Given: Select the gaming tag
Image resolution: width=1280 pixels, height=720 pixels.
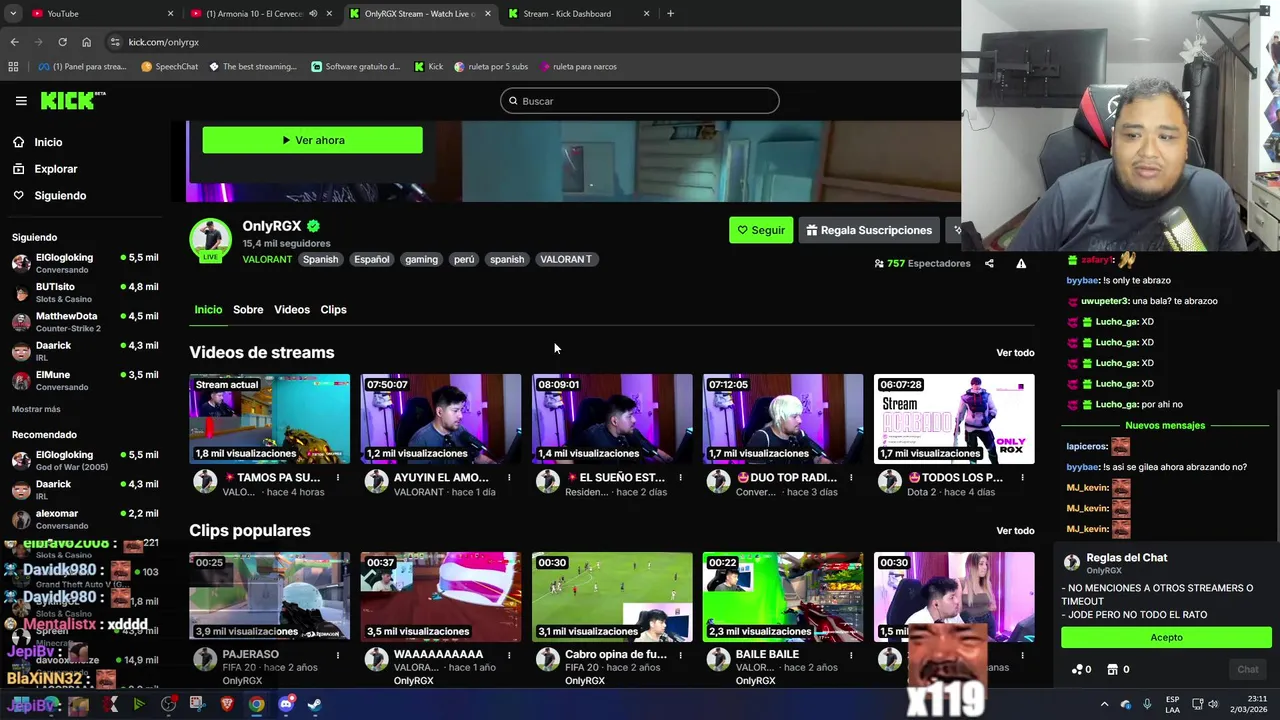Looking at the screenshot, I should 421,259.
